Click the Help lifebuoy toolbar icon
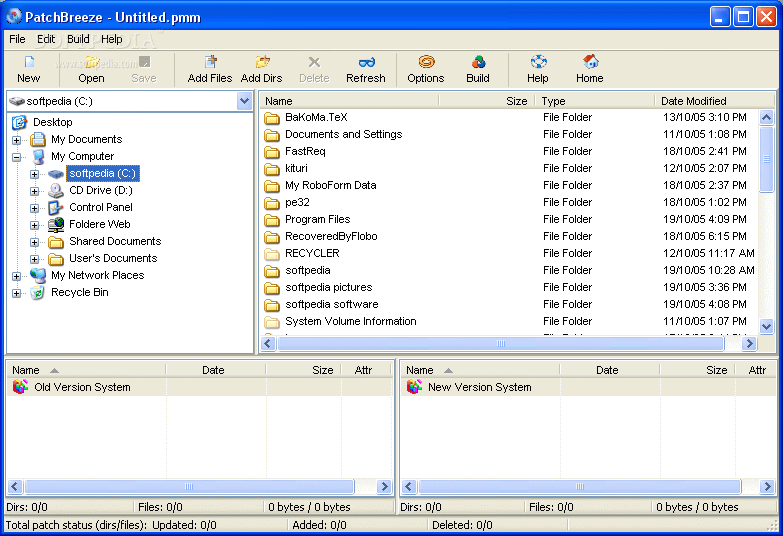Image resolution: width=783 pixels, height=536 pixels. pyautogui.click(x=538, y=62)
